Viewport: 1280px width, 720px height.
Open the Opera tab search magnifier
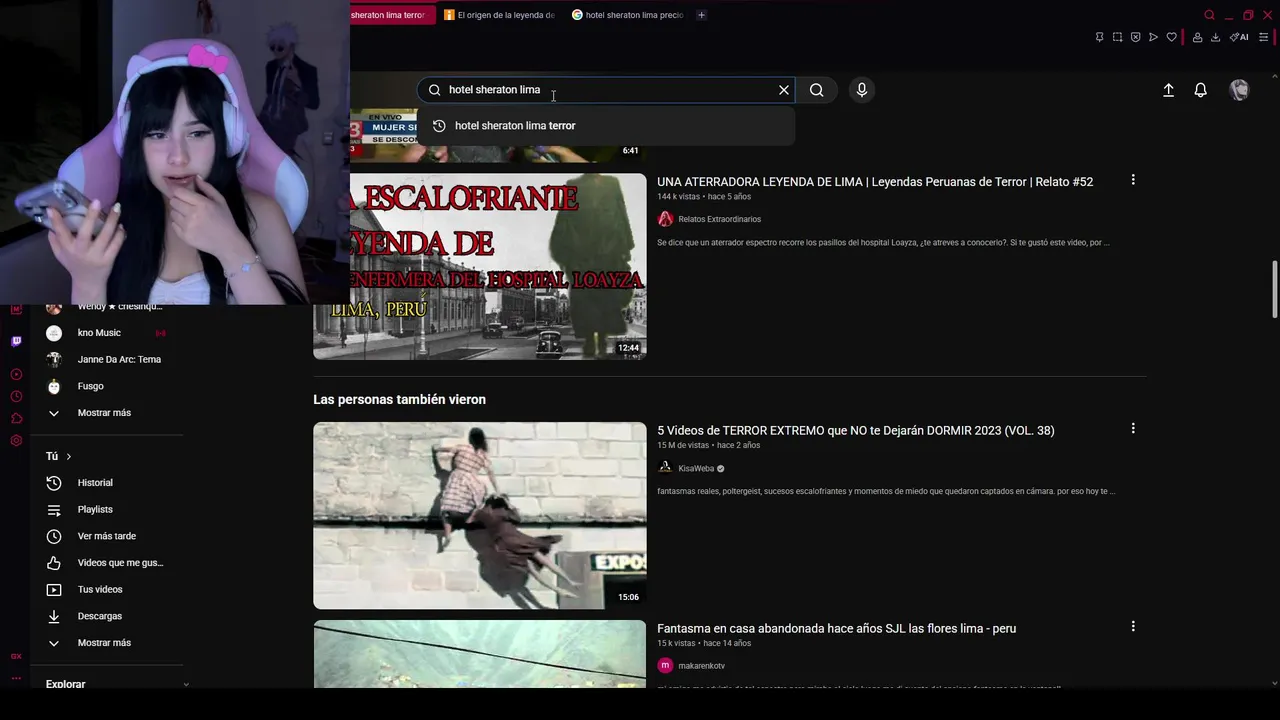coord(1209,15)
